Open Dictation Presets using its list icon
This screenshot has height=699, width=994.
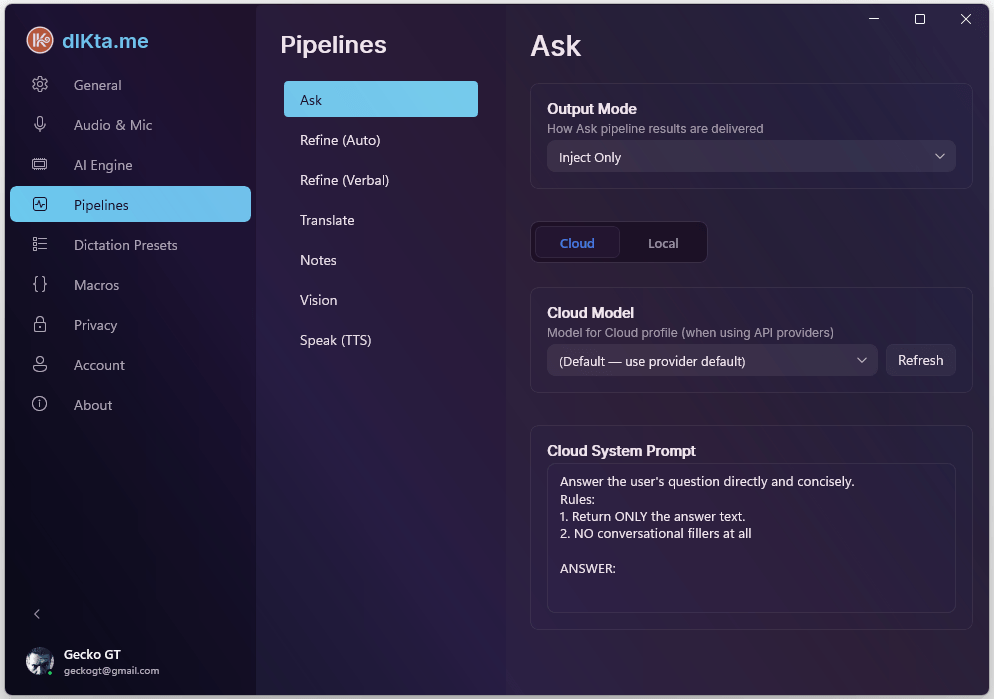click(40, 245)
